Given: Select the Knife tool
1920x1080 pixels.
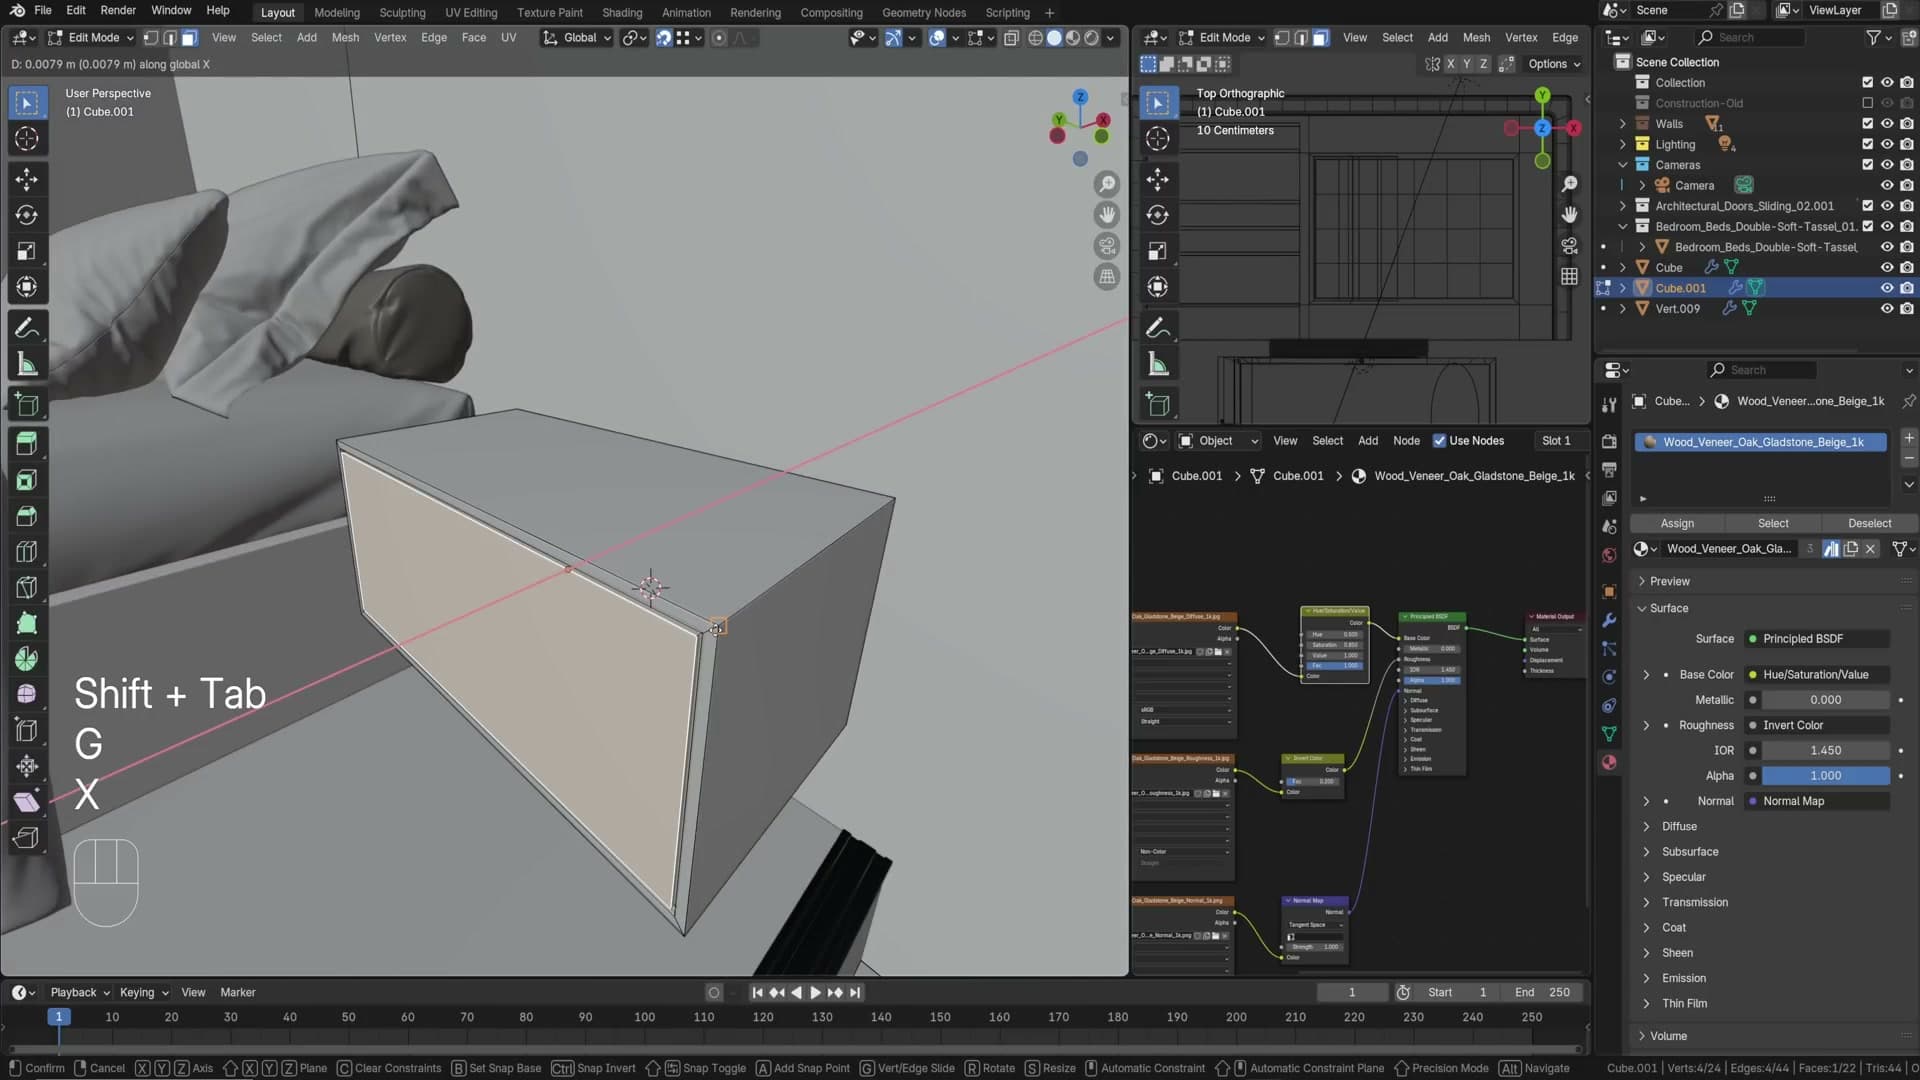Looking at the screenshot, I should tap(27, 588).
